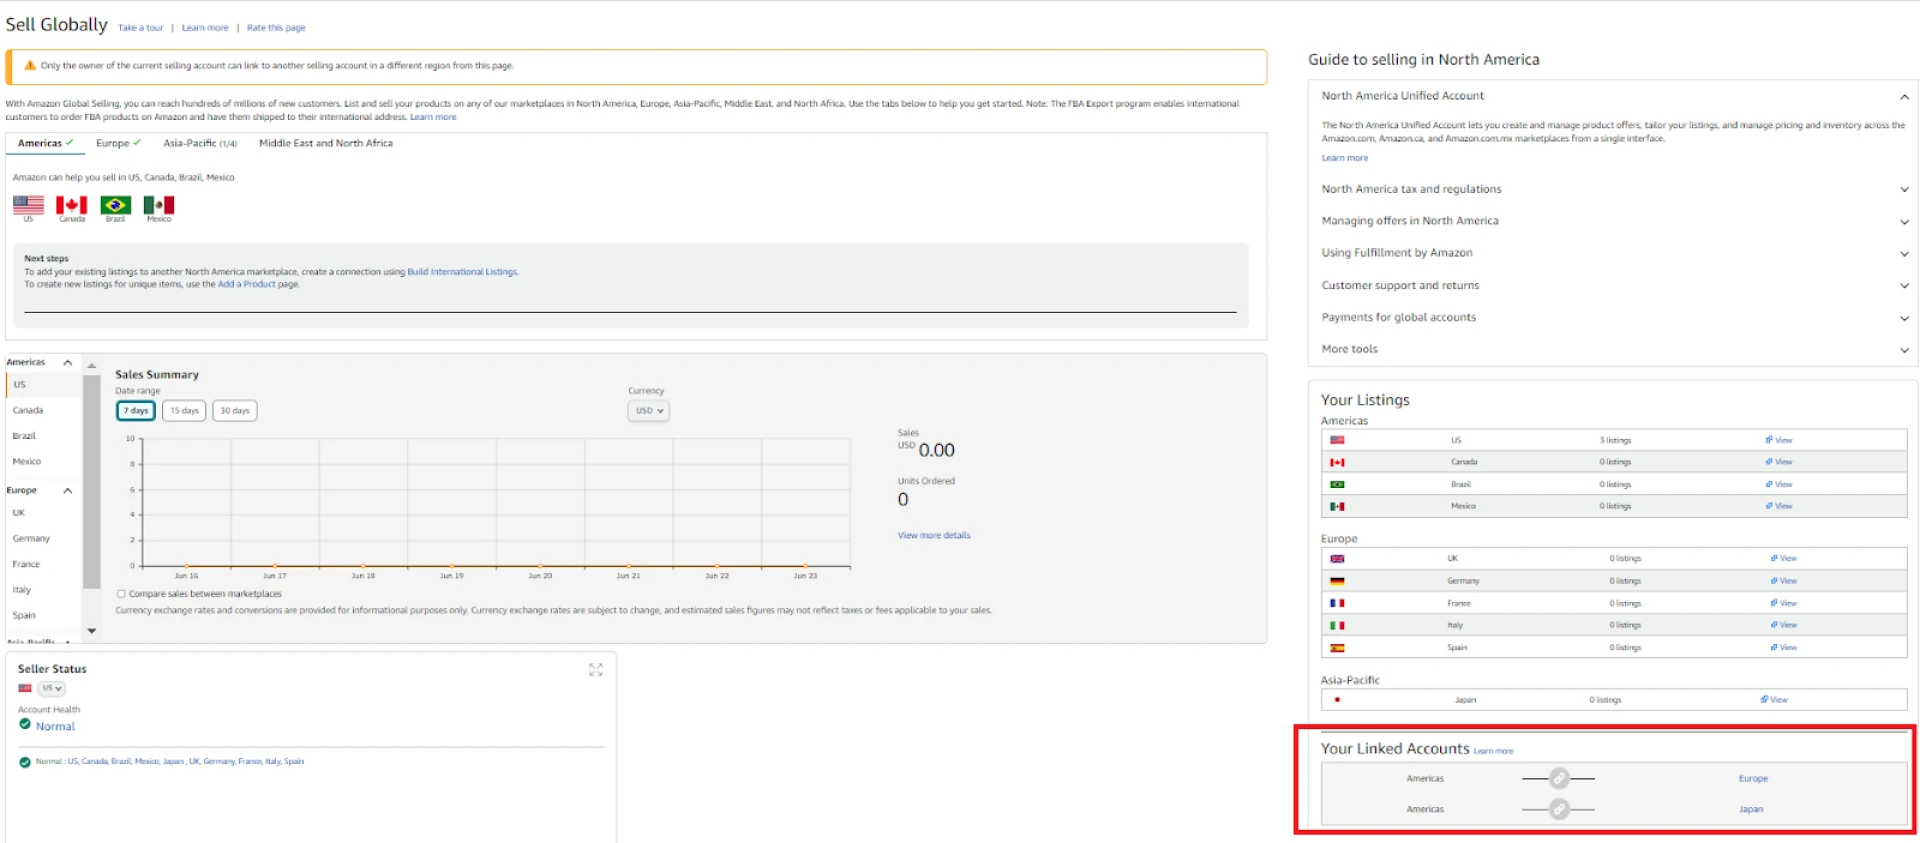The height and width of the screenshot is (843, 1920).
Task: Collapse the Europe group in sidebar
Action: coord(68,490)
